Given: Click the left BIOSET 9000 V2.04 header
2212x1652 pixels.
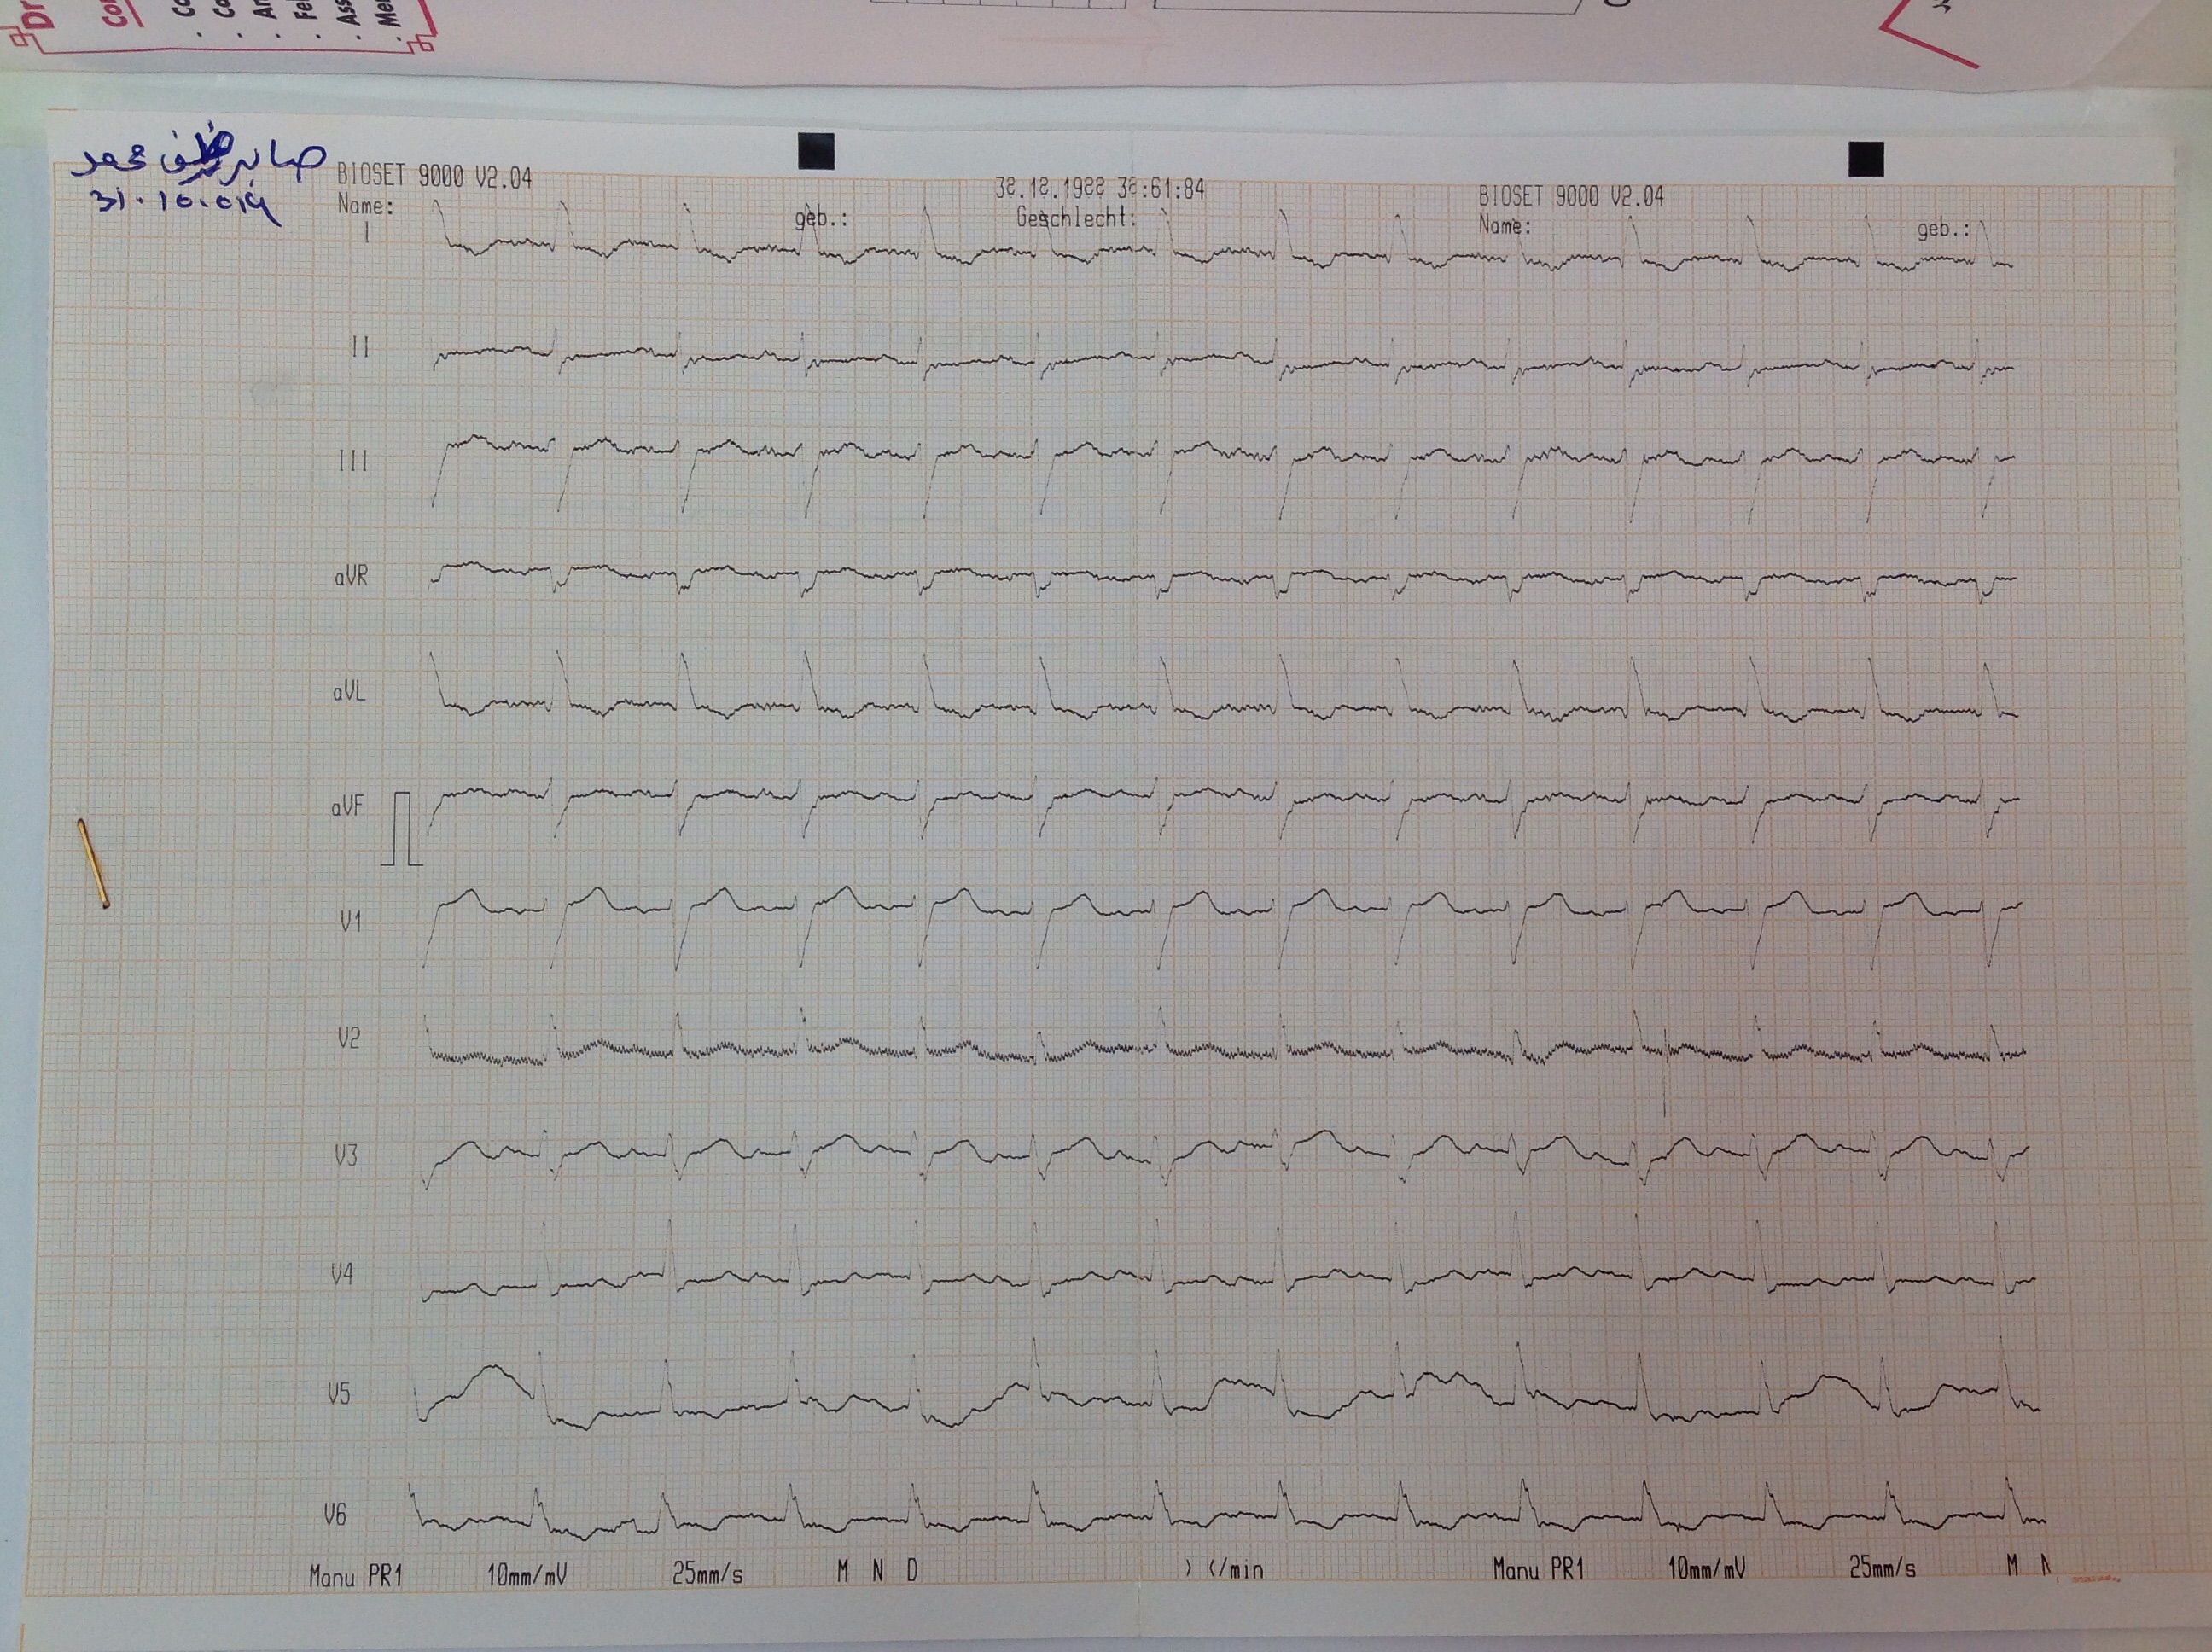Looking at the screenshot, I should tap(434, 177).
